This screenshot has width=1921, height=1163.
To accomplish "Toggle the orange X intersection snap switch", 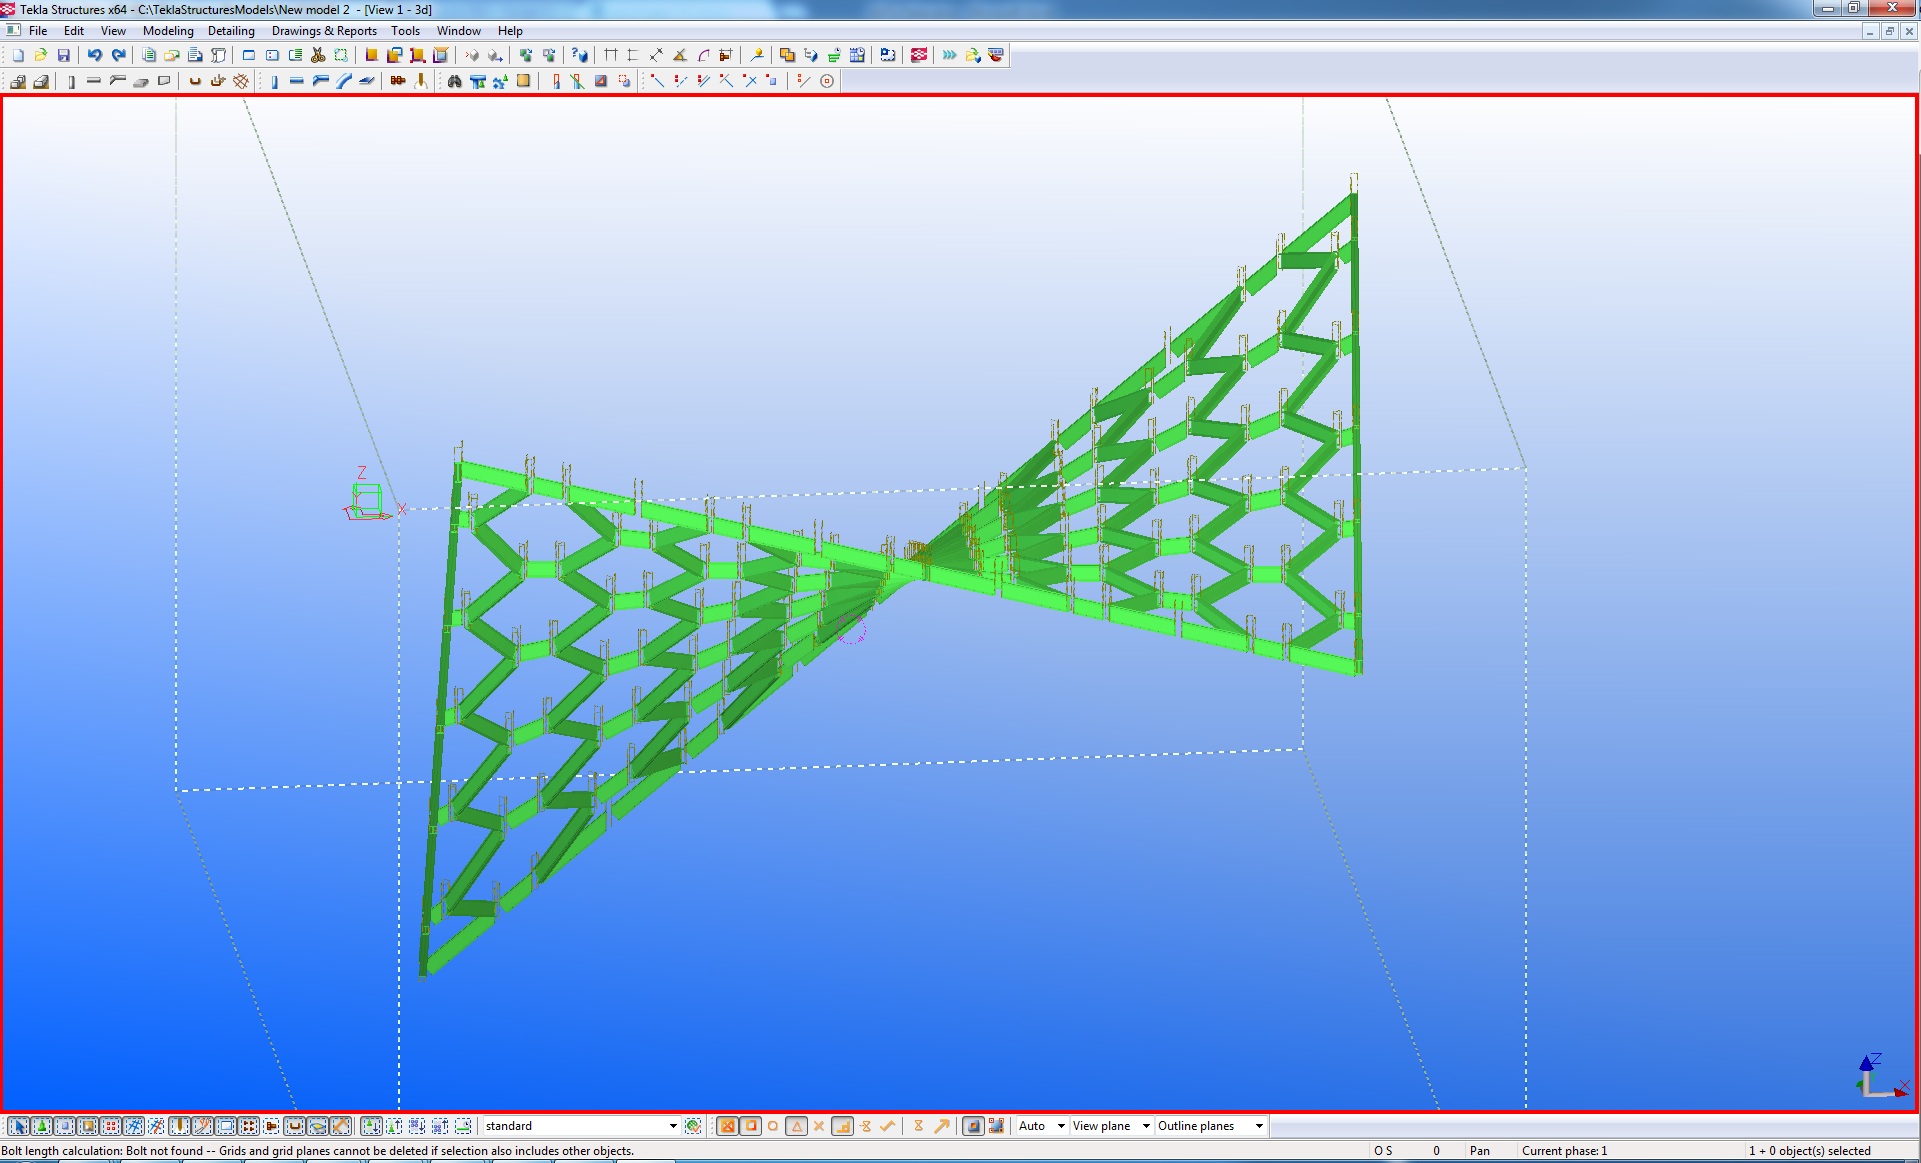I will click(819, 1126).
